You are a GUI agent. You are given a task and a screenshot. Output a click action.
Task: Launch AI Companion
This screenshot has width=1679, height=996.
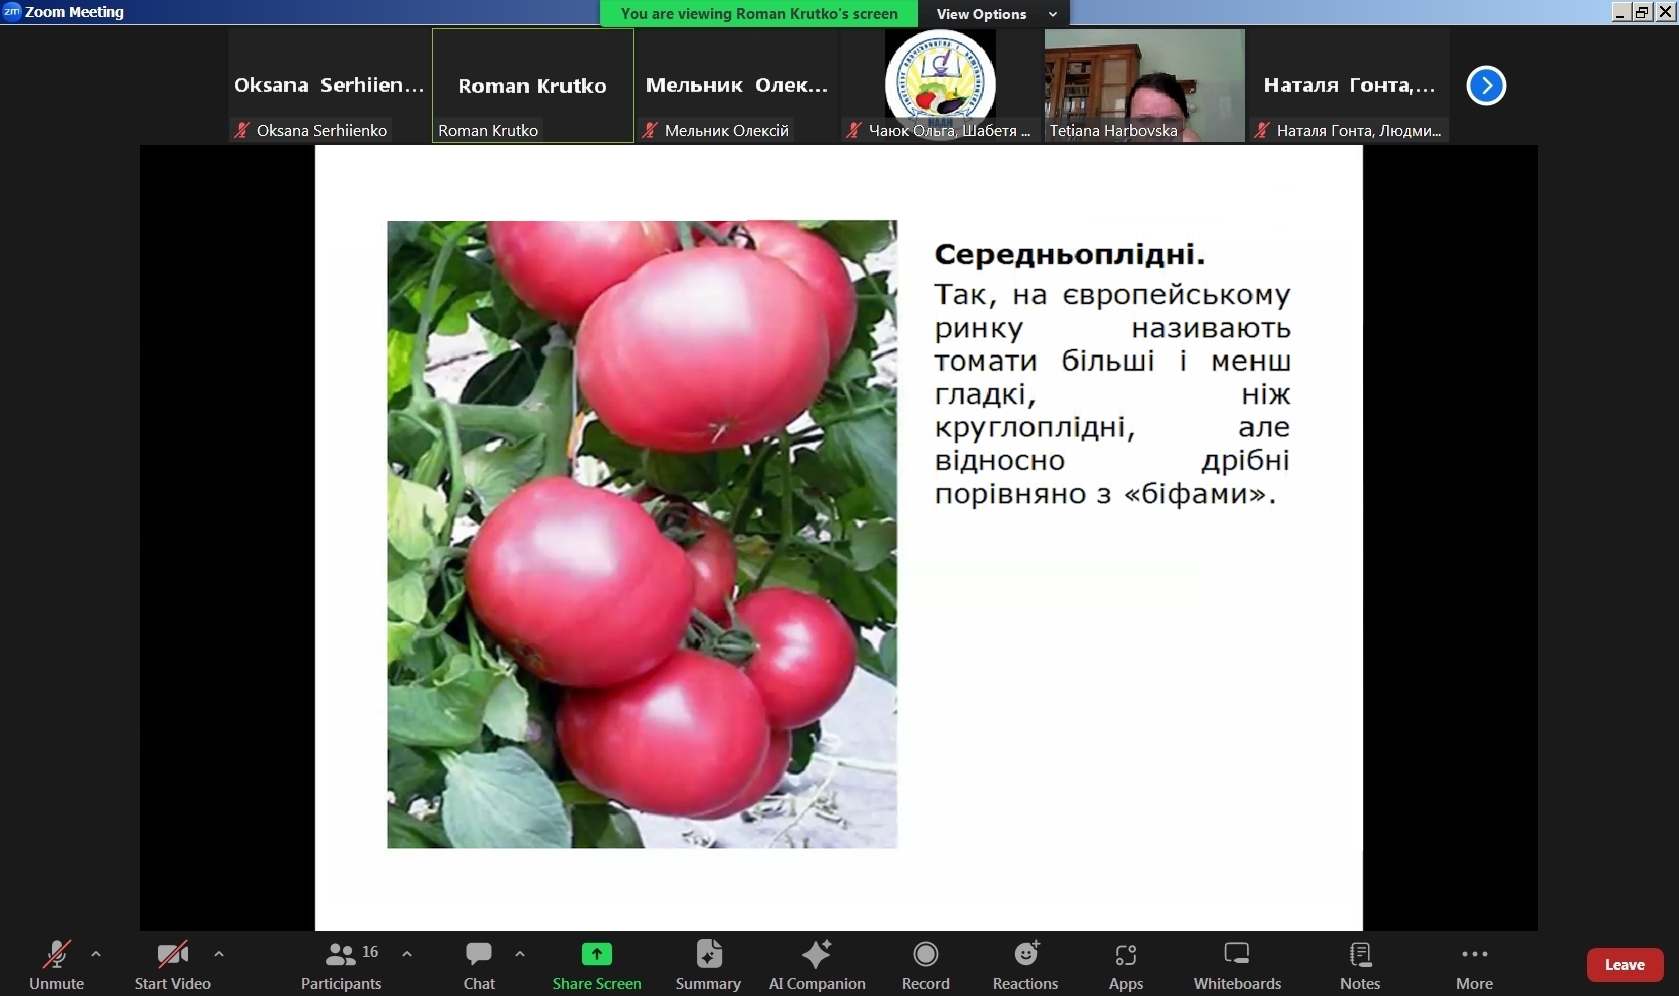pos(817,965)
